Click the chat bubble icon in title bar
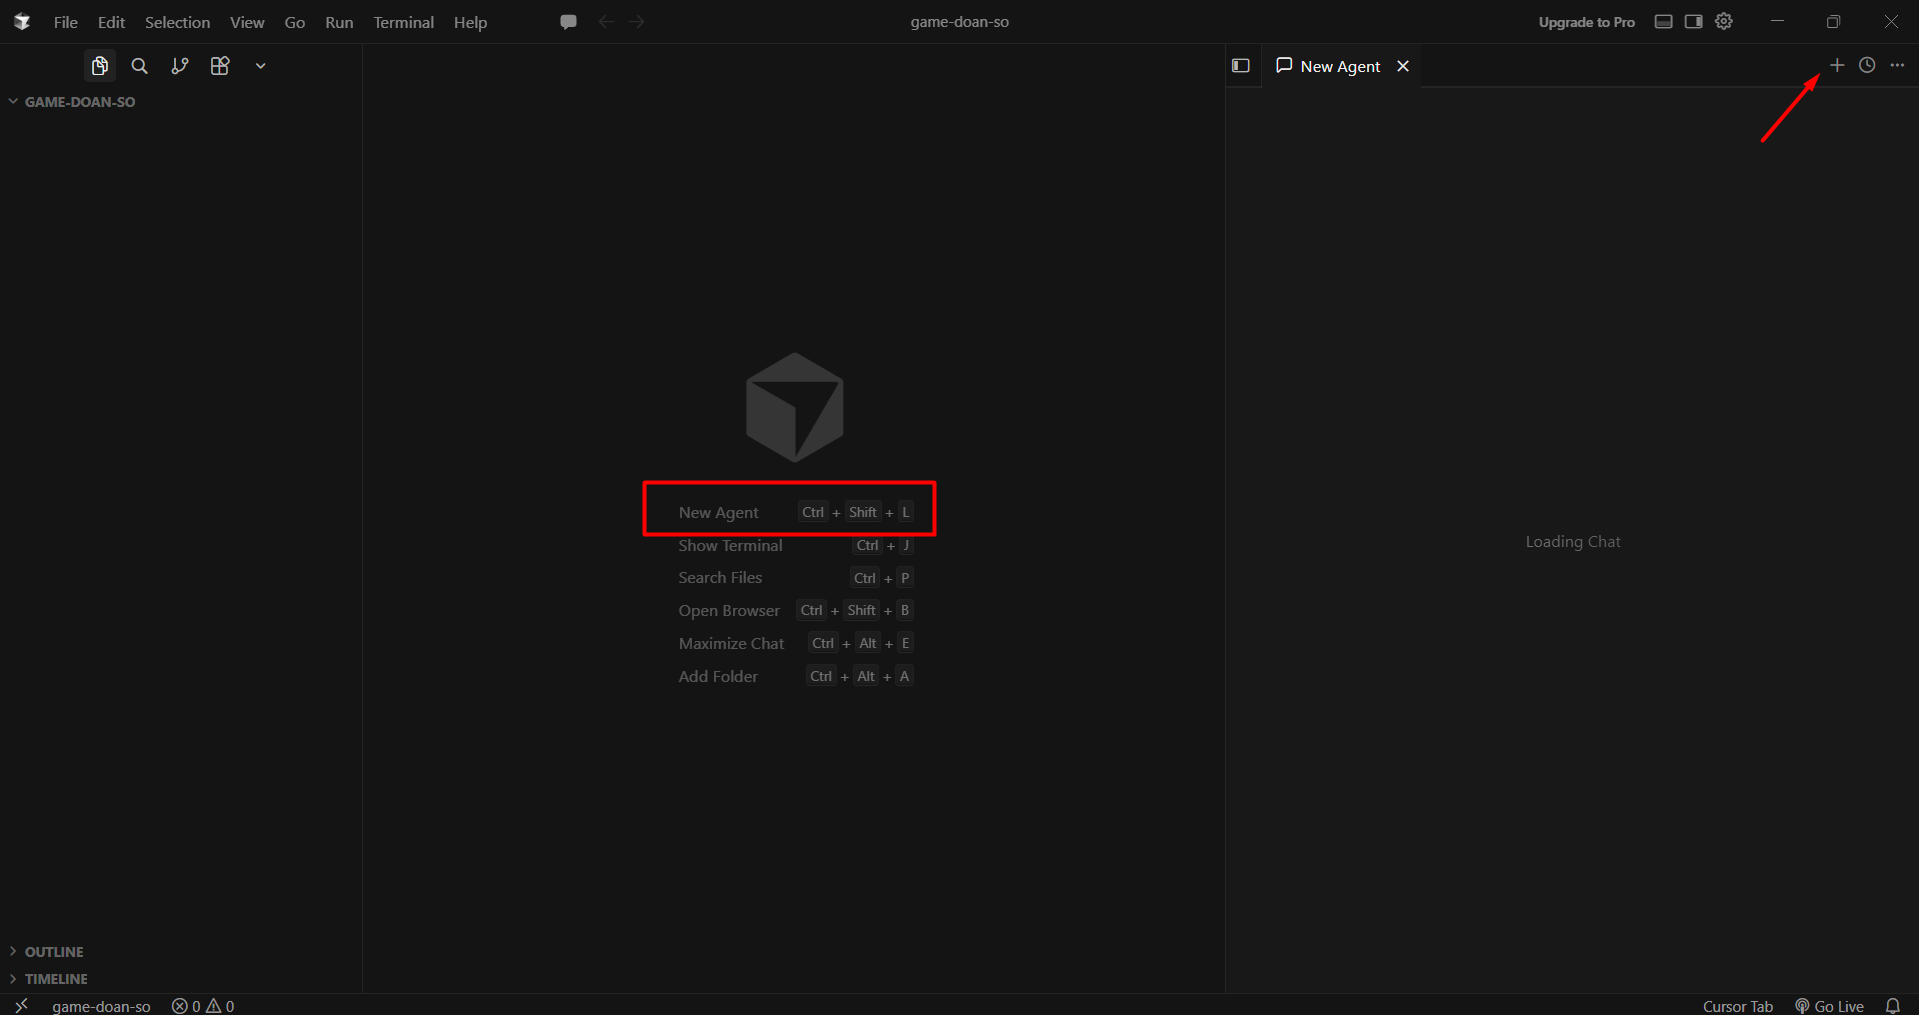The width and height of the screenshot is (1919, 1015). [568, 22]
